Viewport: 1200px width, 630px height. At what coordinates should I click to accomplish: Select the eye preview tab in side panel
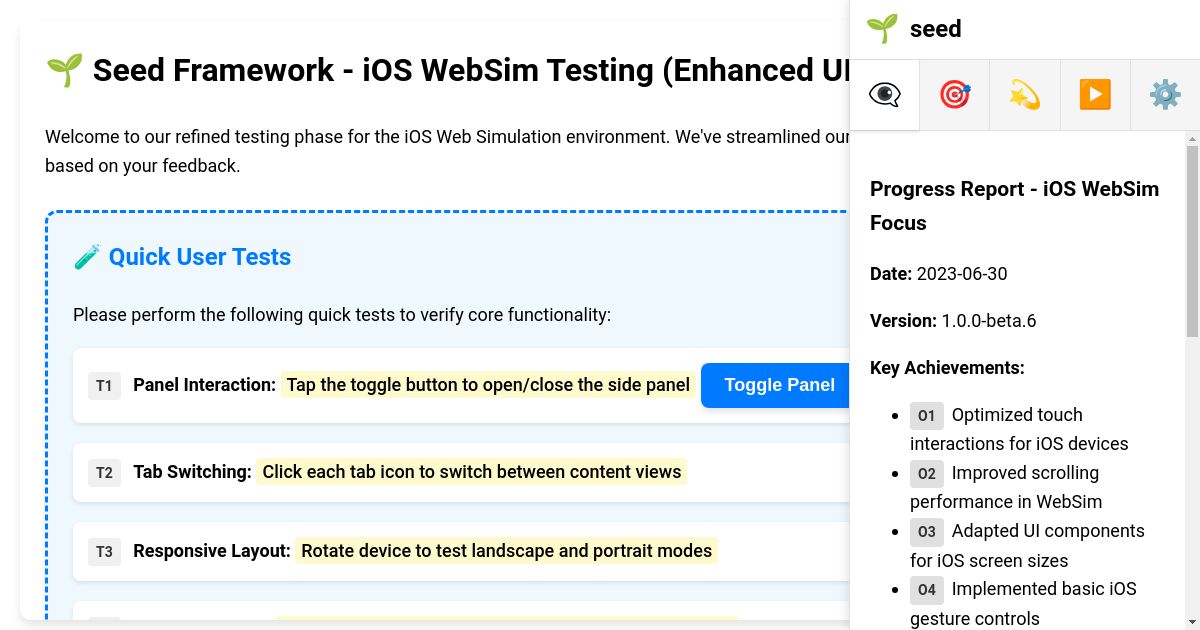point(884,94)
